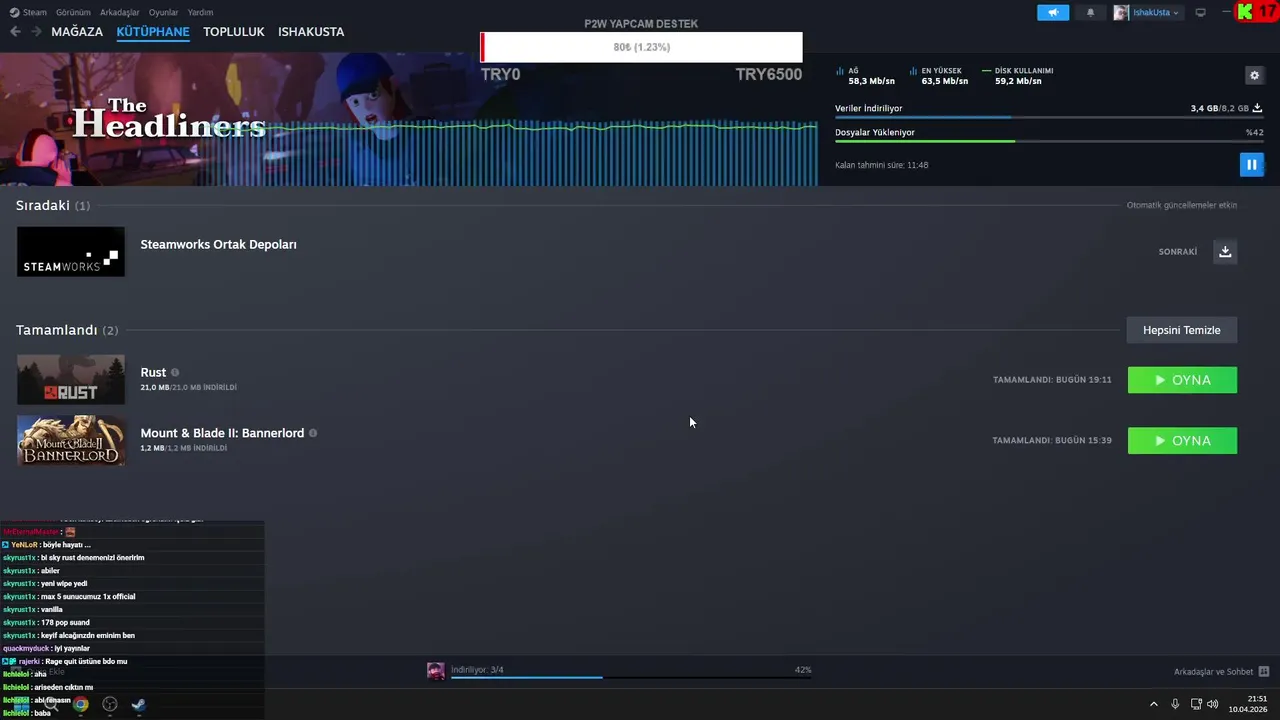Click the Tamamlandı section header
This screenshot has width=1280, height=720.
[67, 330]
